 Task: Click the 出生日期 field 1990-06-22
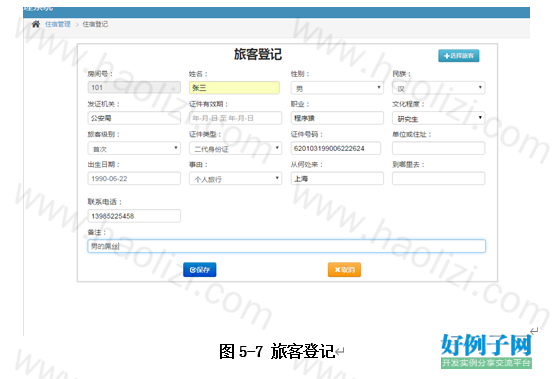[x=134, y=178]
